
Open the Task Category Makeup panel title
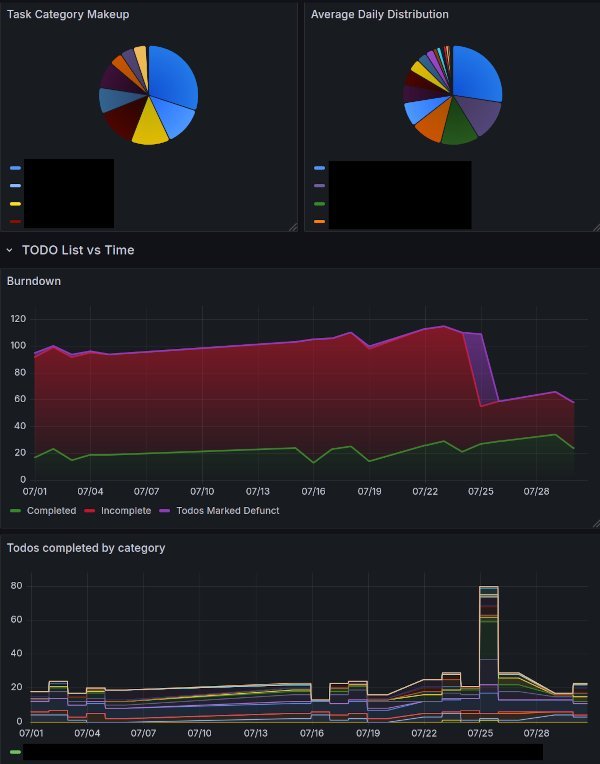coord(68,15)
